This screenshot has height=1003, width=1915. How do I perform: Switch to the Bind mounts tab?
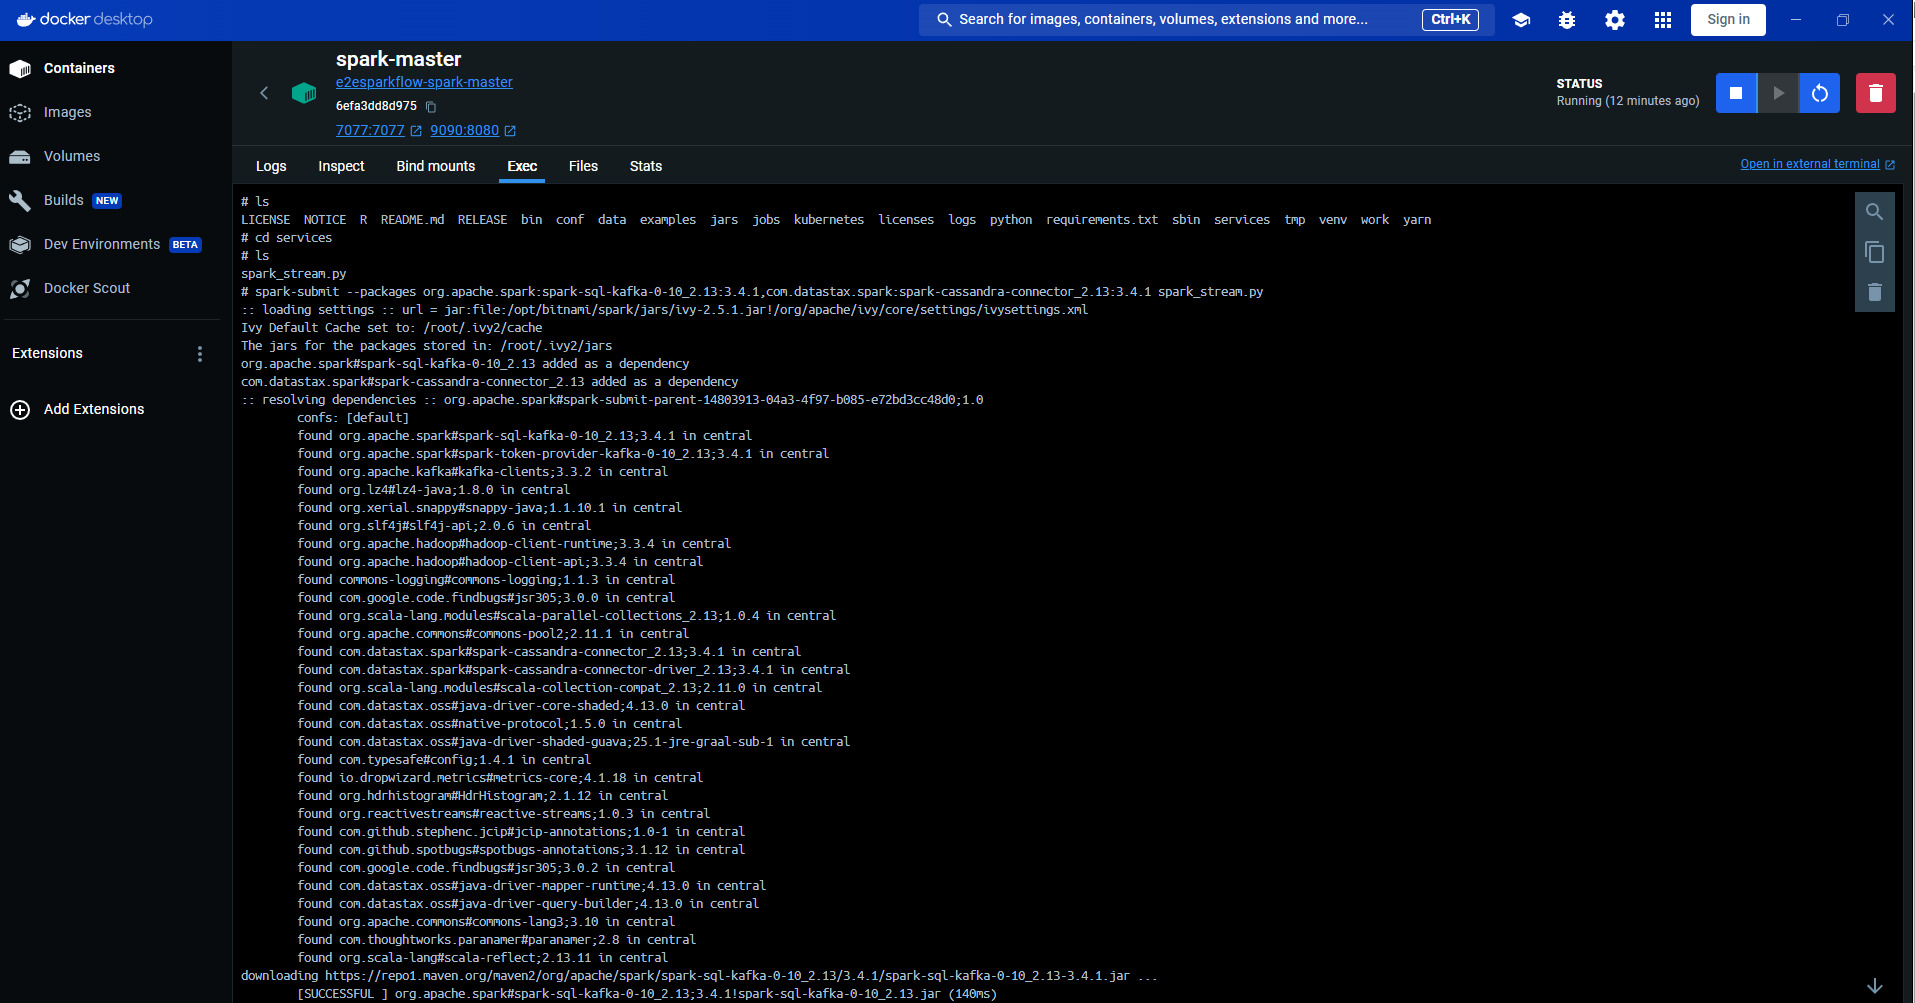[436, 166]
